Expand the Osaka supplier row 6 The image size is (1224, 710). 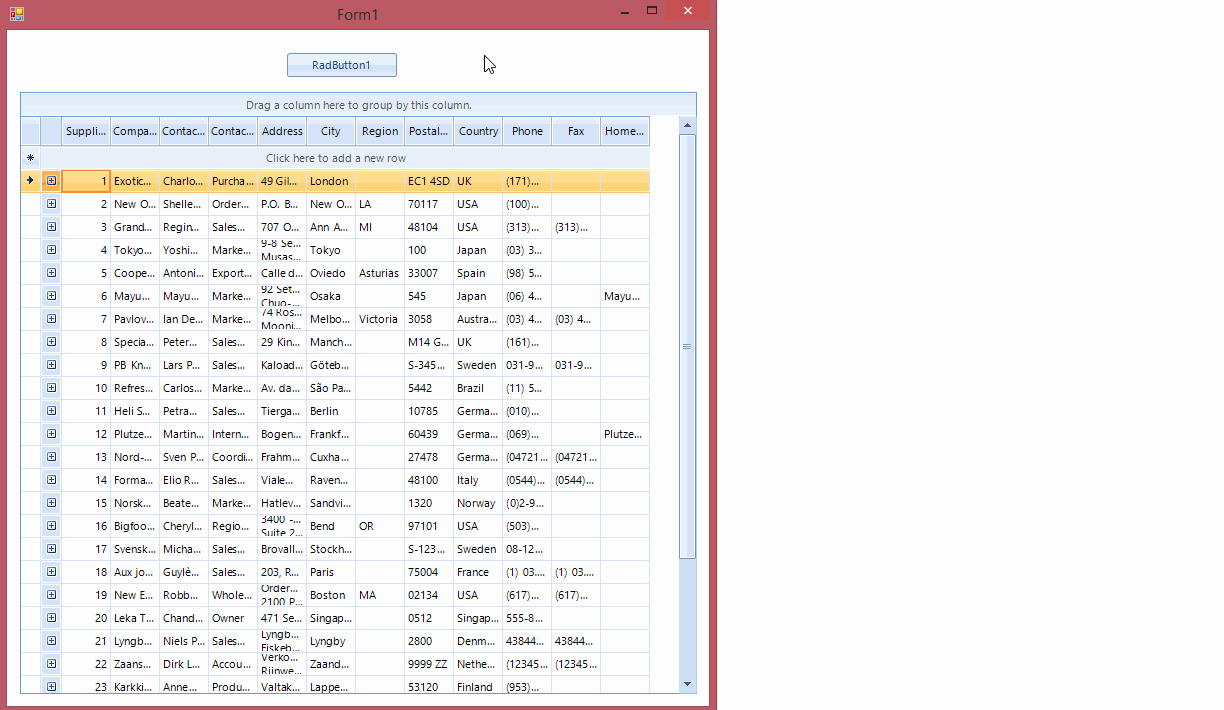pos(51,296)
